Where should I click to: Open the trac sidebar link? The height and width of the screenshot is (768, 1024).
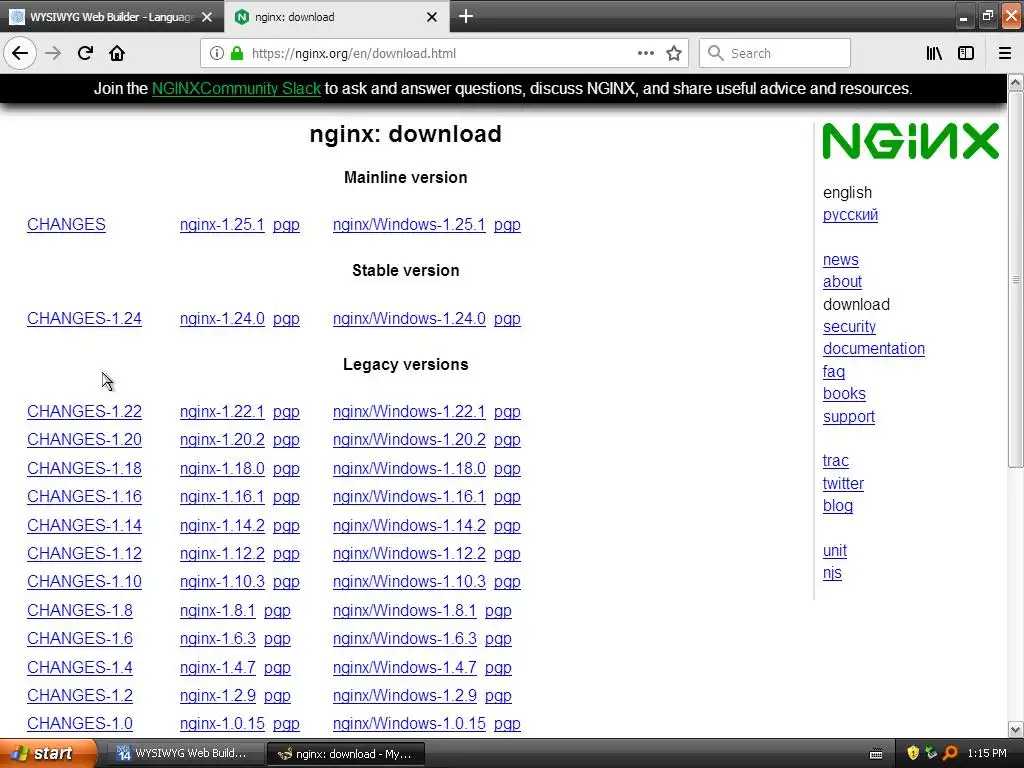[x=836, y=461]
